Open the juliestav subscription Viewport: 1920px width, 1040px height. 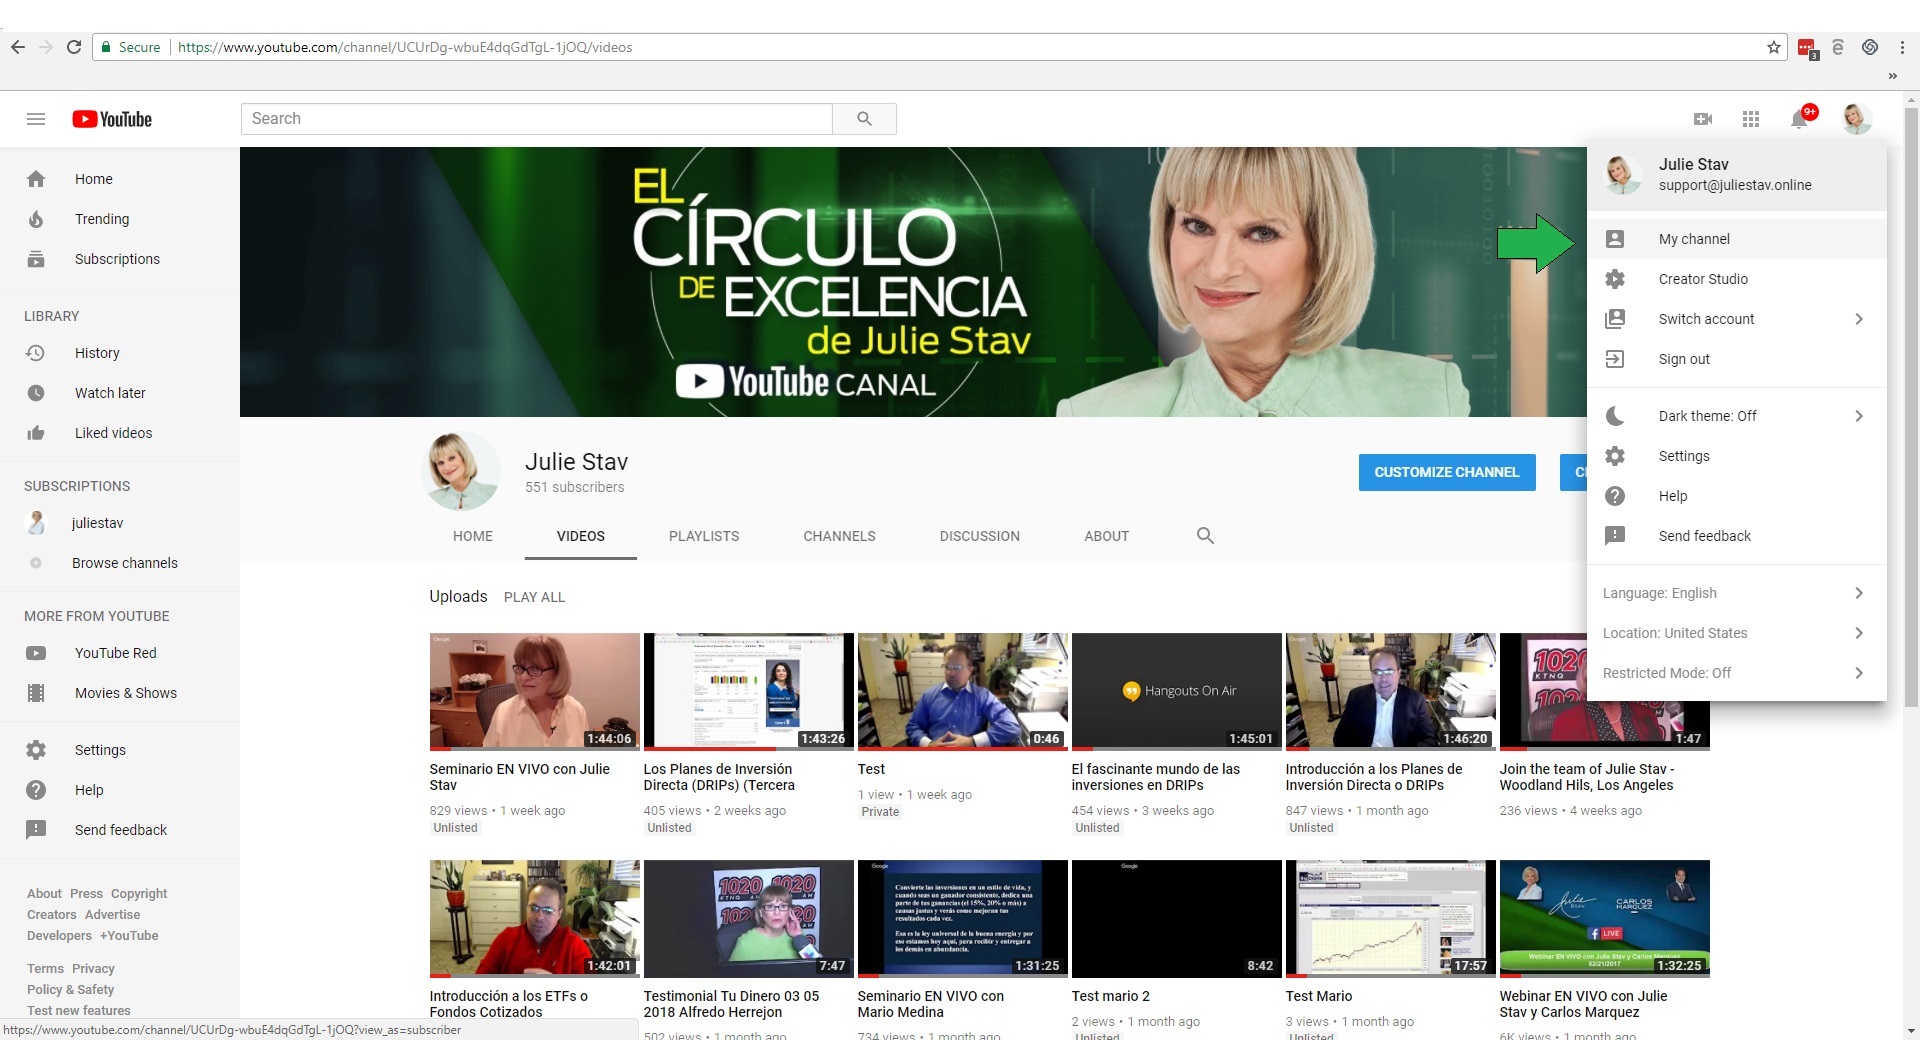(97, 523)
